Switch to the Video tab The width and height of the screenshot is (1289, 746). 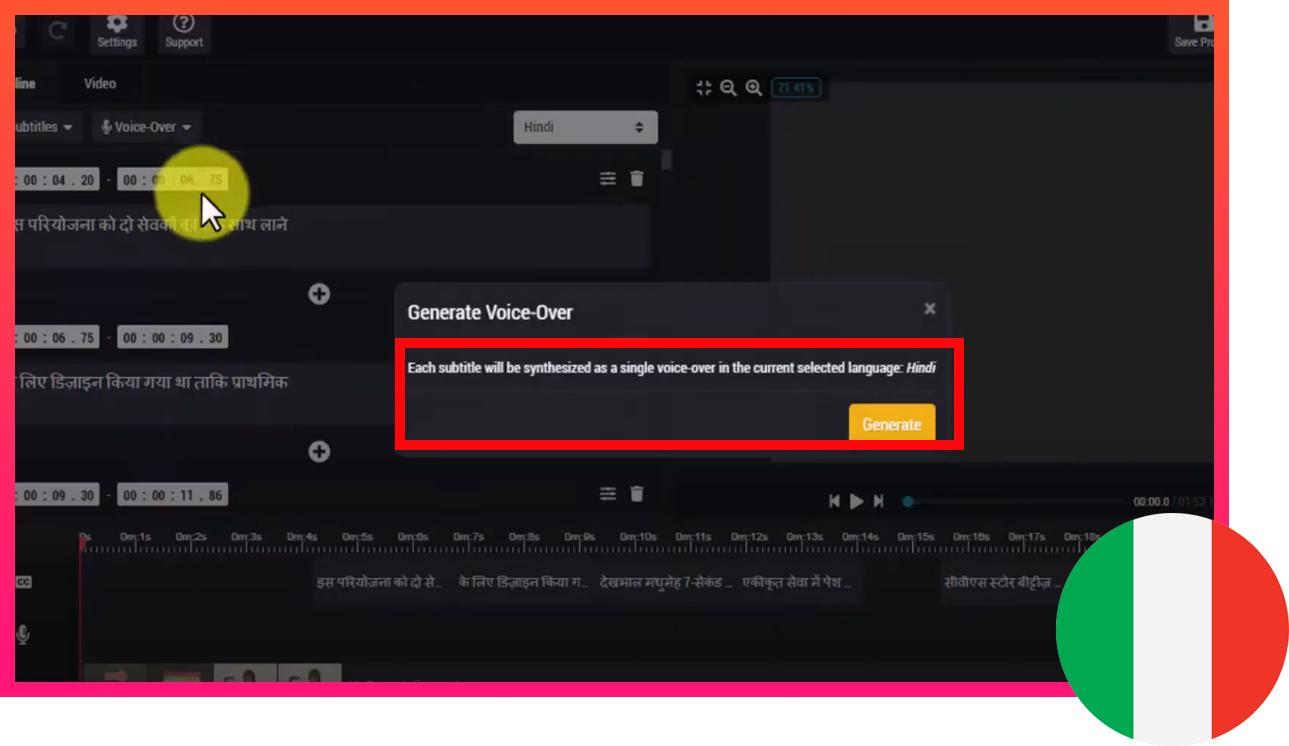coord(100,83)
